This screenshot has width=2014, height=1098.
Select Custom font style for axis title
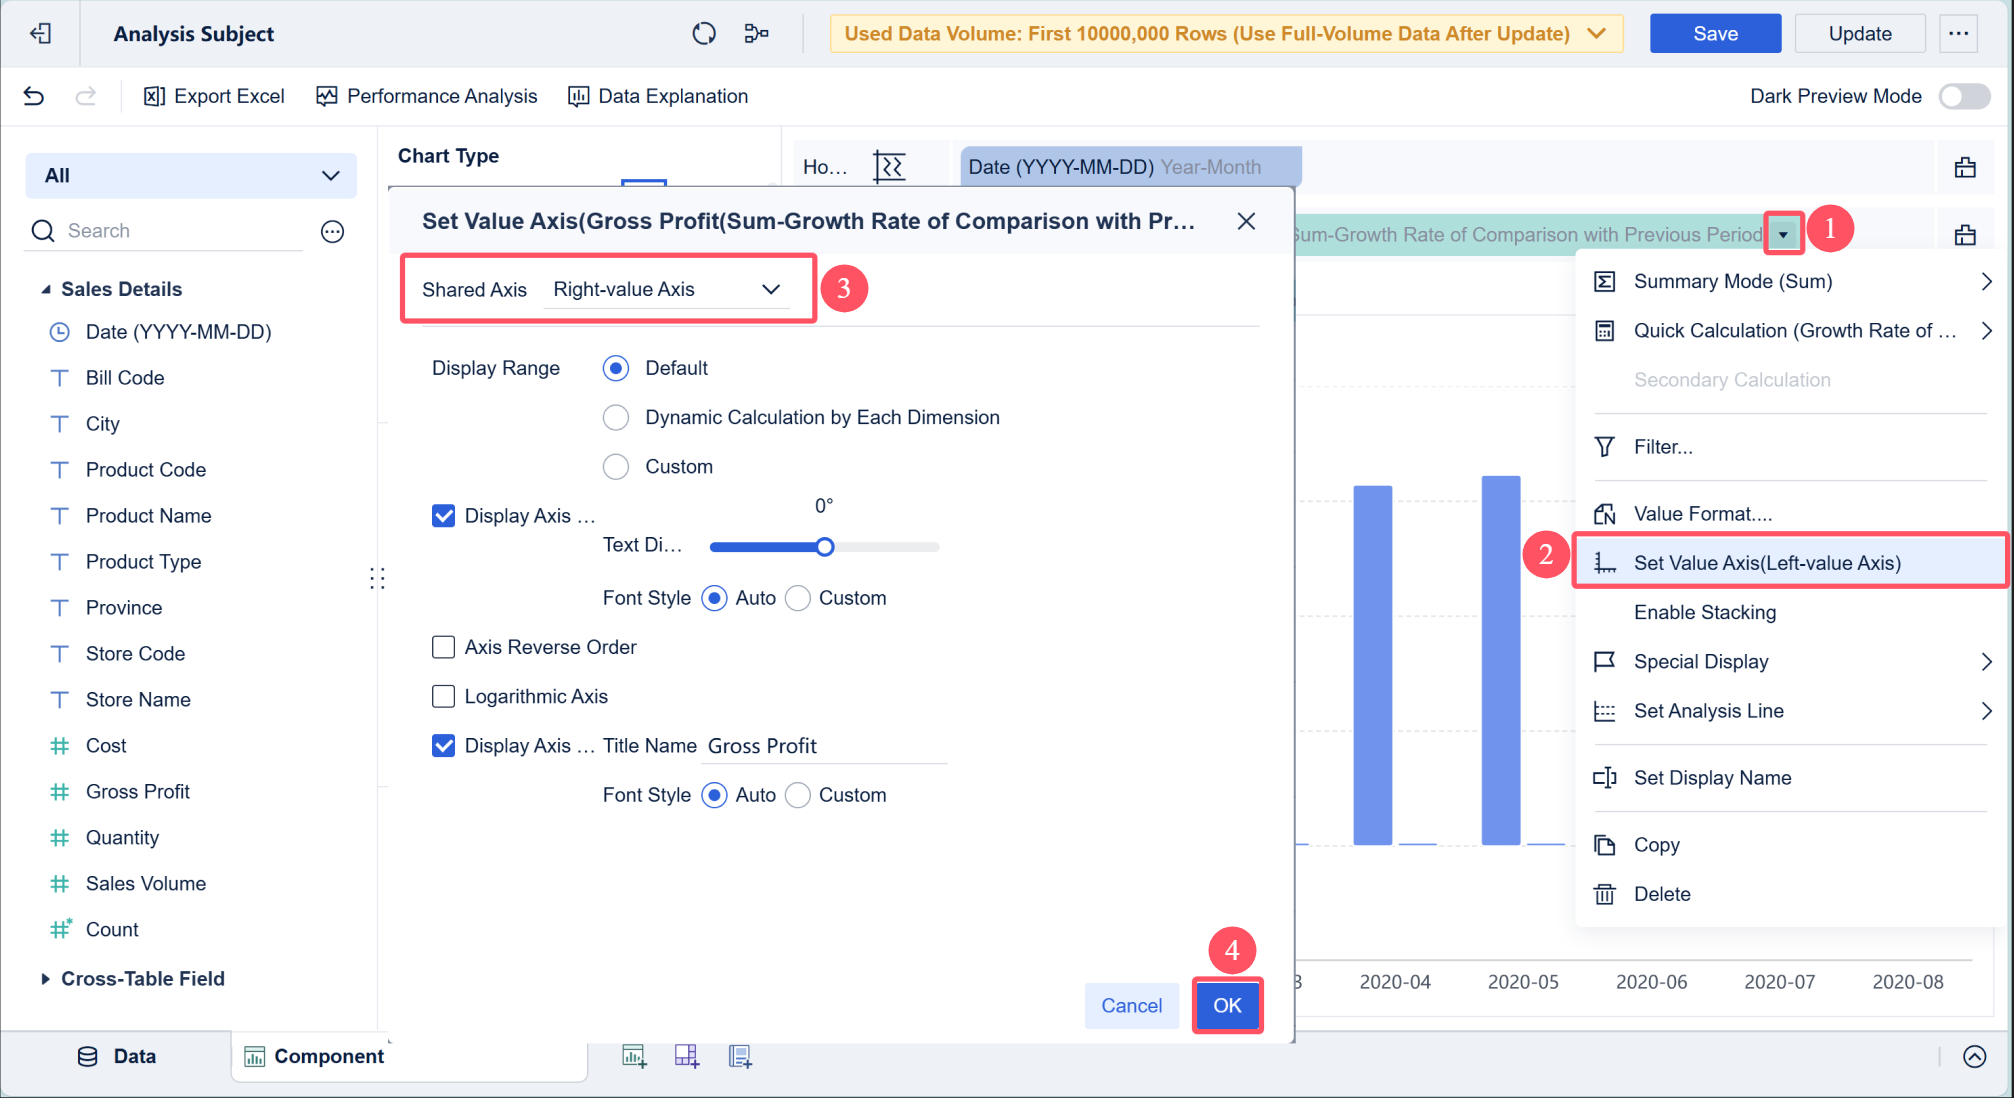coord(798,795)
